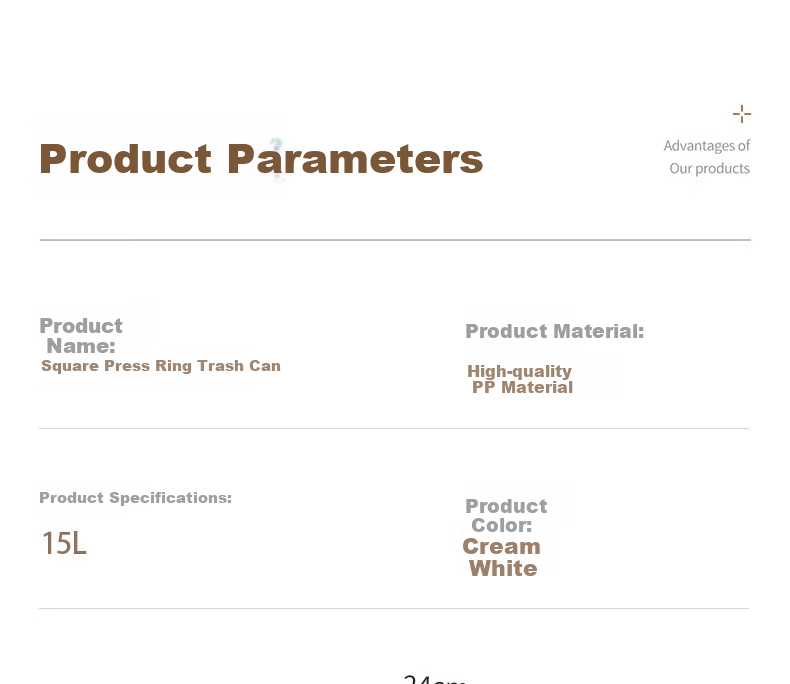
Task: Click the brown plus icon at top right
Action: pyautogui.click(x=742, y=114)
